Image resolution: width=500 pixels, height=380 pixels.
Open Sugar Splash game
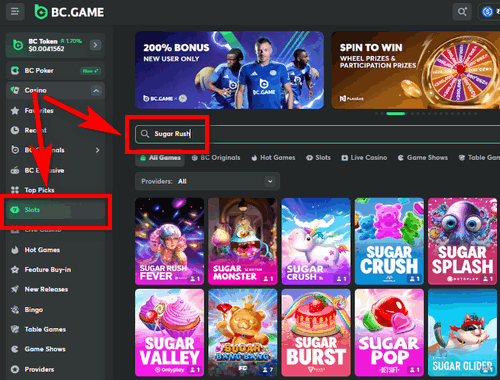coord(463,241)
